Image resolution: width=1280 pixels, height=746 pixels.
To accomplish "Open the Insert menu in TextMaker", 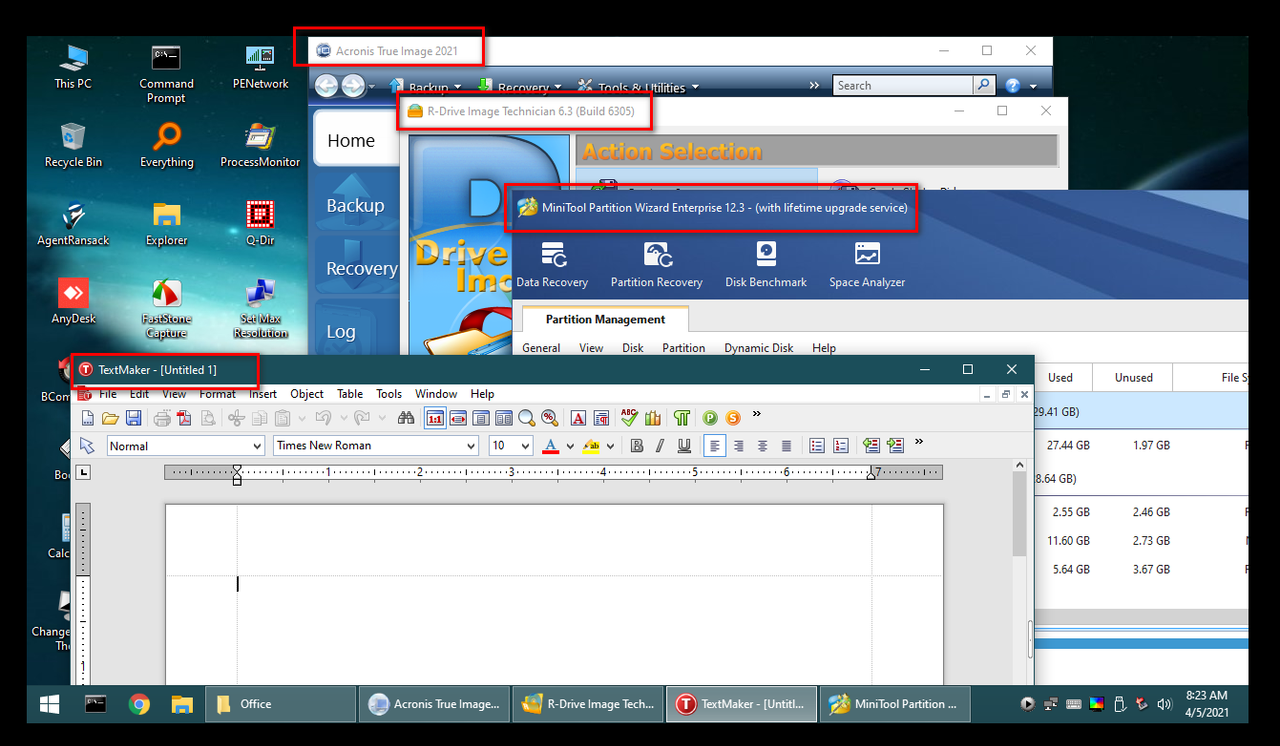I will (263, 394).
